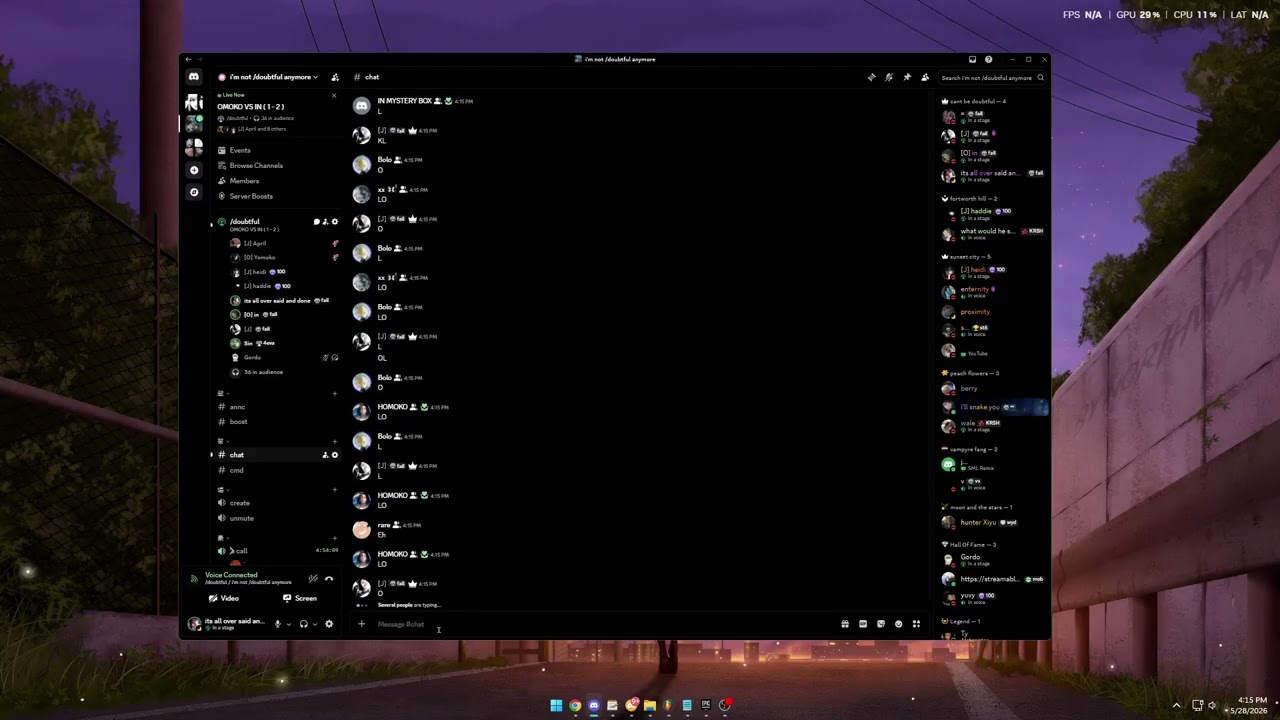Open the sticker picker icon

[881, 624]
